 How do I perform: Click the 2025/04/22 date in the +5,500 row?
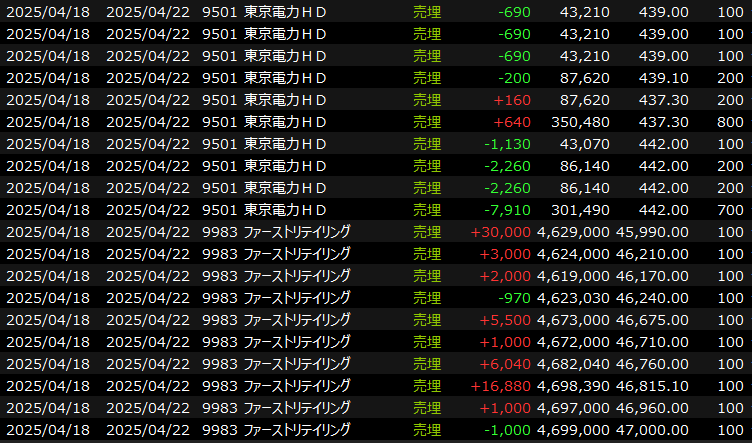click(147, 320)
